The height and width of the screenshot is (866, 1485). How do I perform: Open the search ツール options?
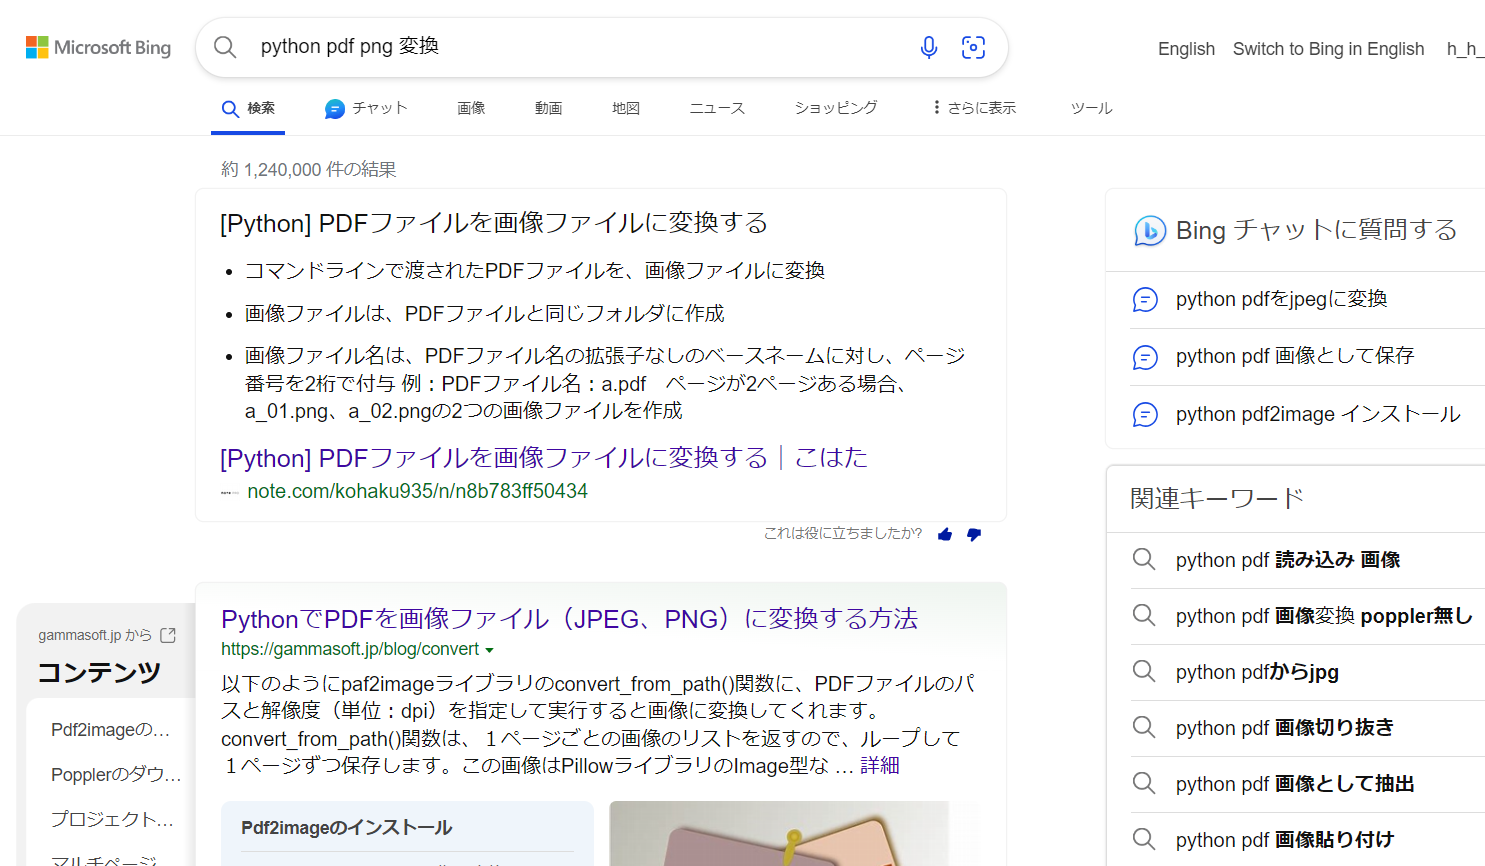point(1090,107)
